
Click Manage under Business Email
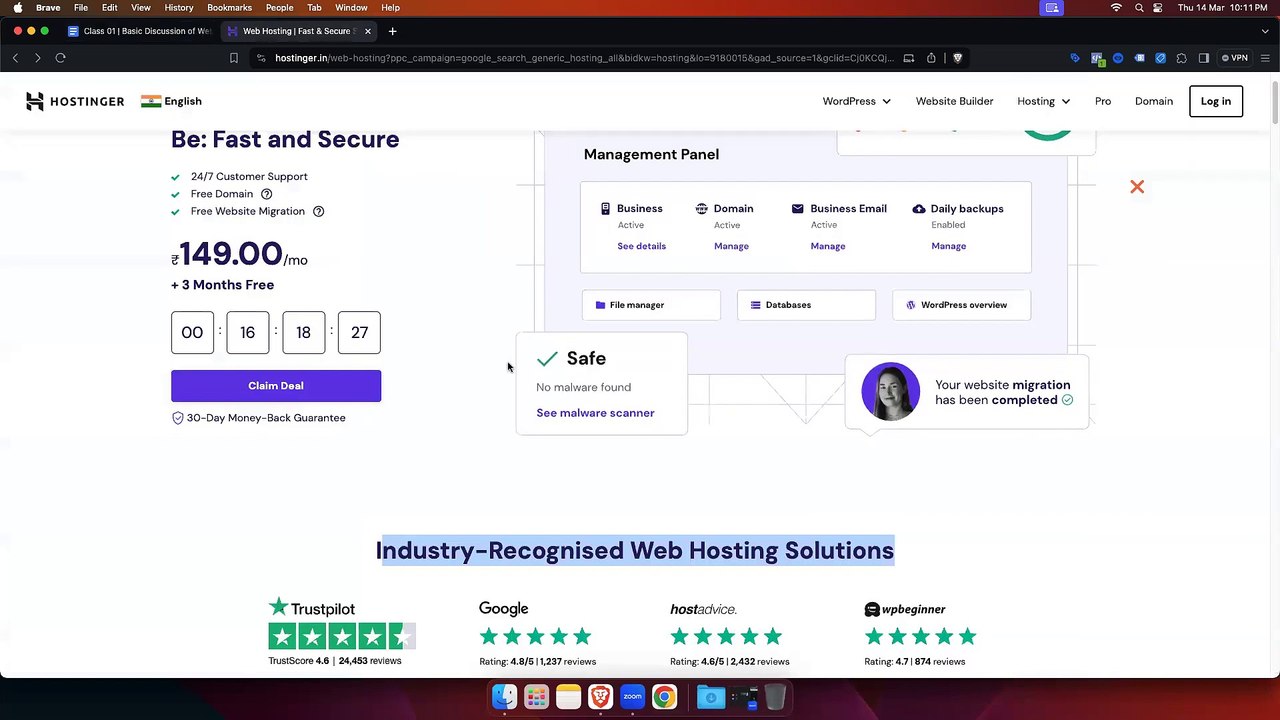pyautogui.click(x=828, y=246)
